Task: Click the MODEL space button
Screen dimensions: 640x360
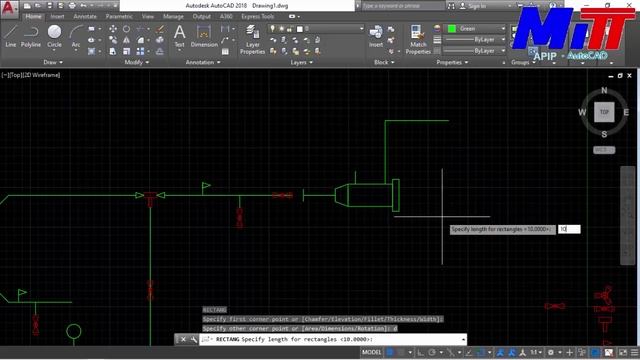Action: pyautogui.click(x=371, y=352)
